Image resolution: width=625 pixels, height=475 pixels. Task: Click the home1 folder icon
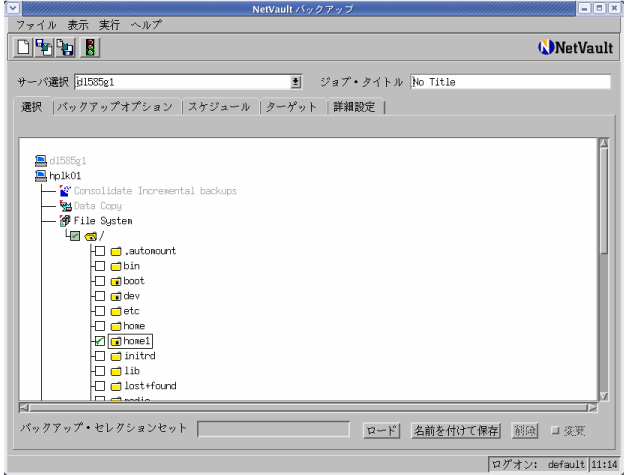[x=116, y=341]
